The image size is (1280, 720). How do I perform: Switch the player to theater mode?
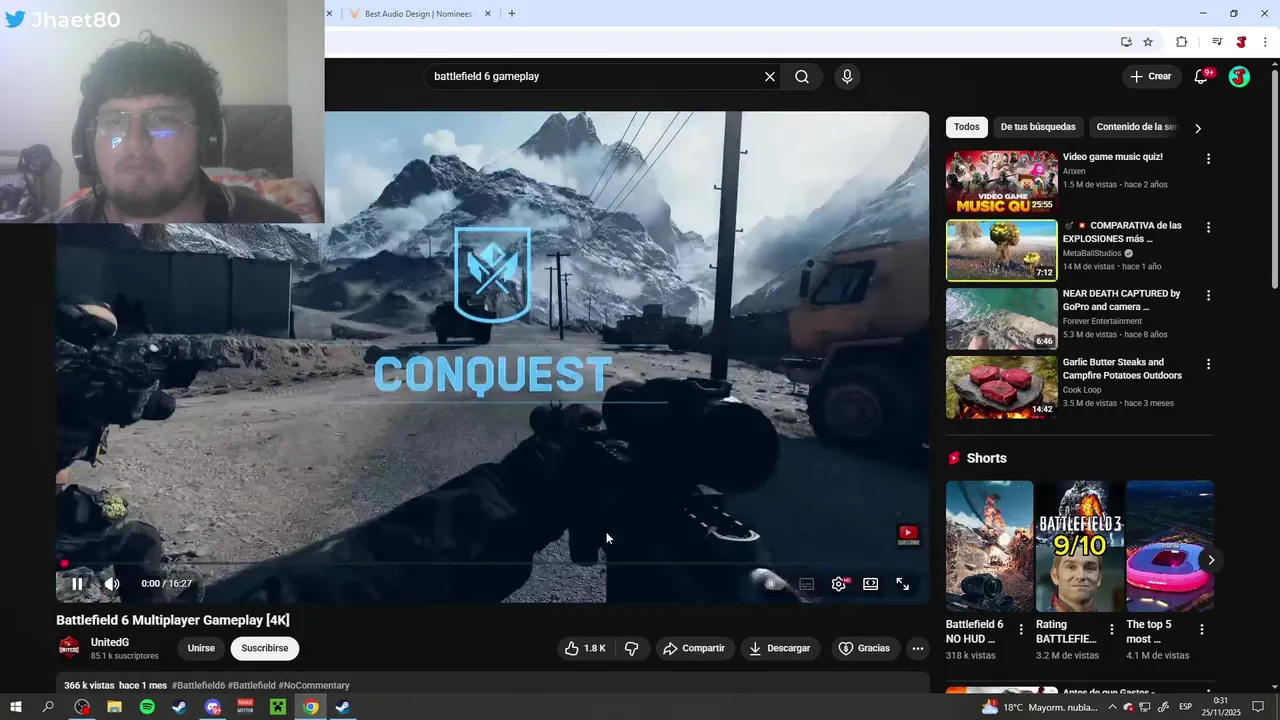click(871, 584)
